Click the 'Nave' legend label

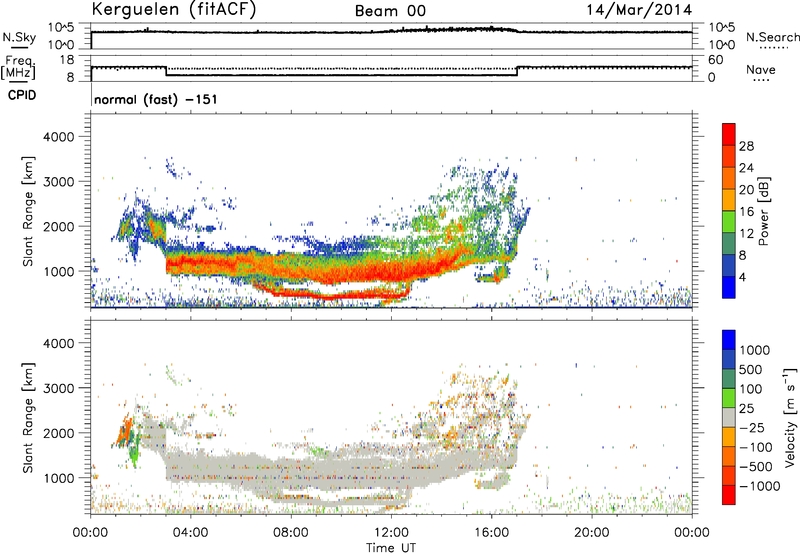coord(760,69)
